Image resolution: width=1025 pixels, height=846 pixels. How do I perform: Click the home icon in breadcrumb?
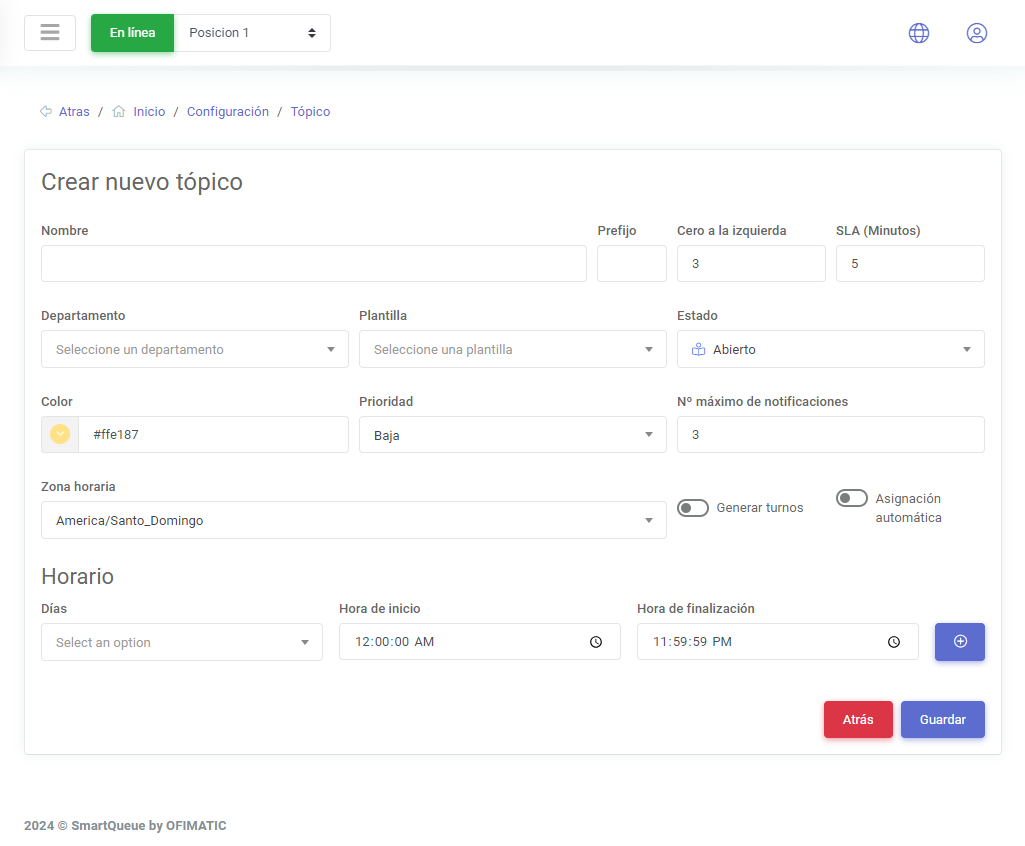click(x=119, y=112)
